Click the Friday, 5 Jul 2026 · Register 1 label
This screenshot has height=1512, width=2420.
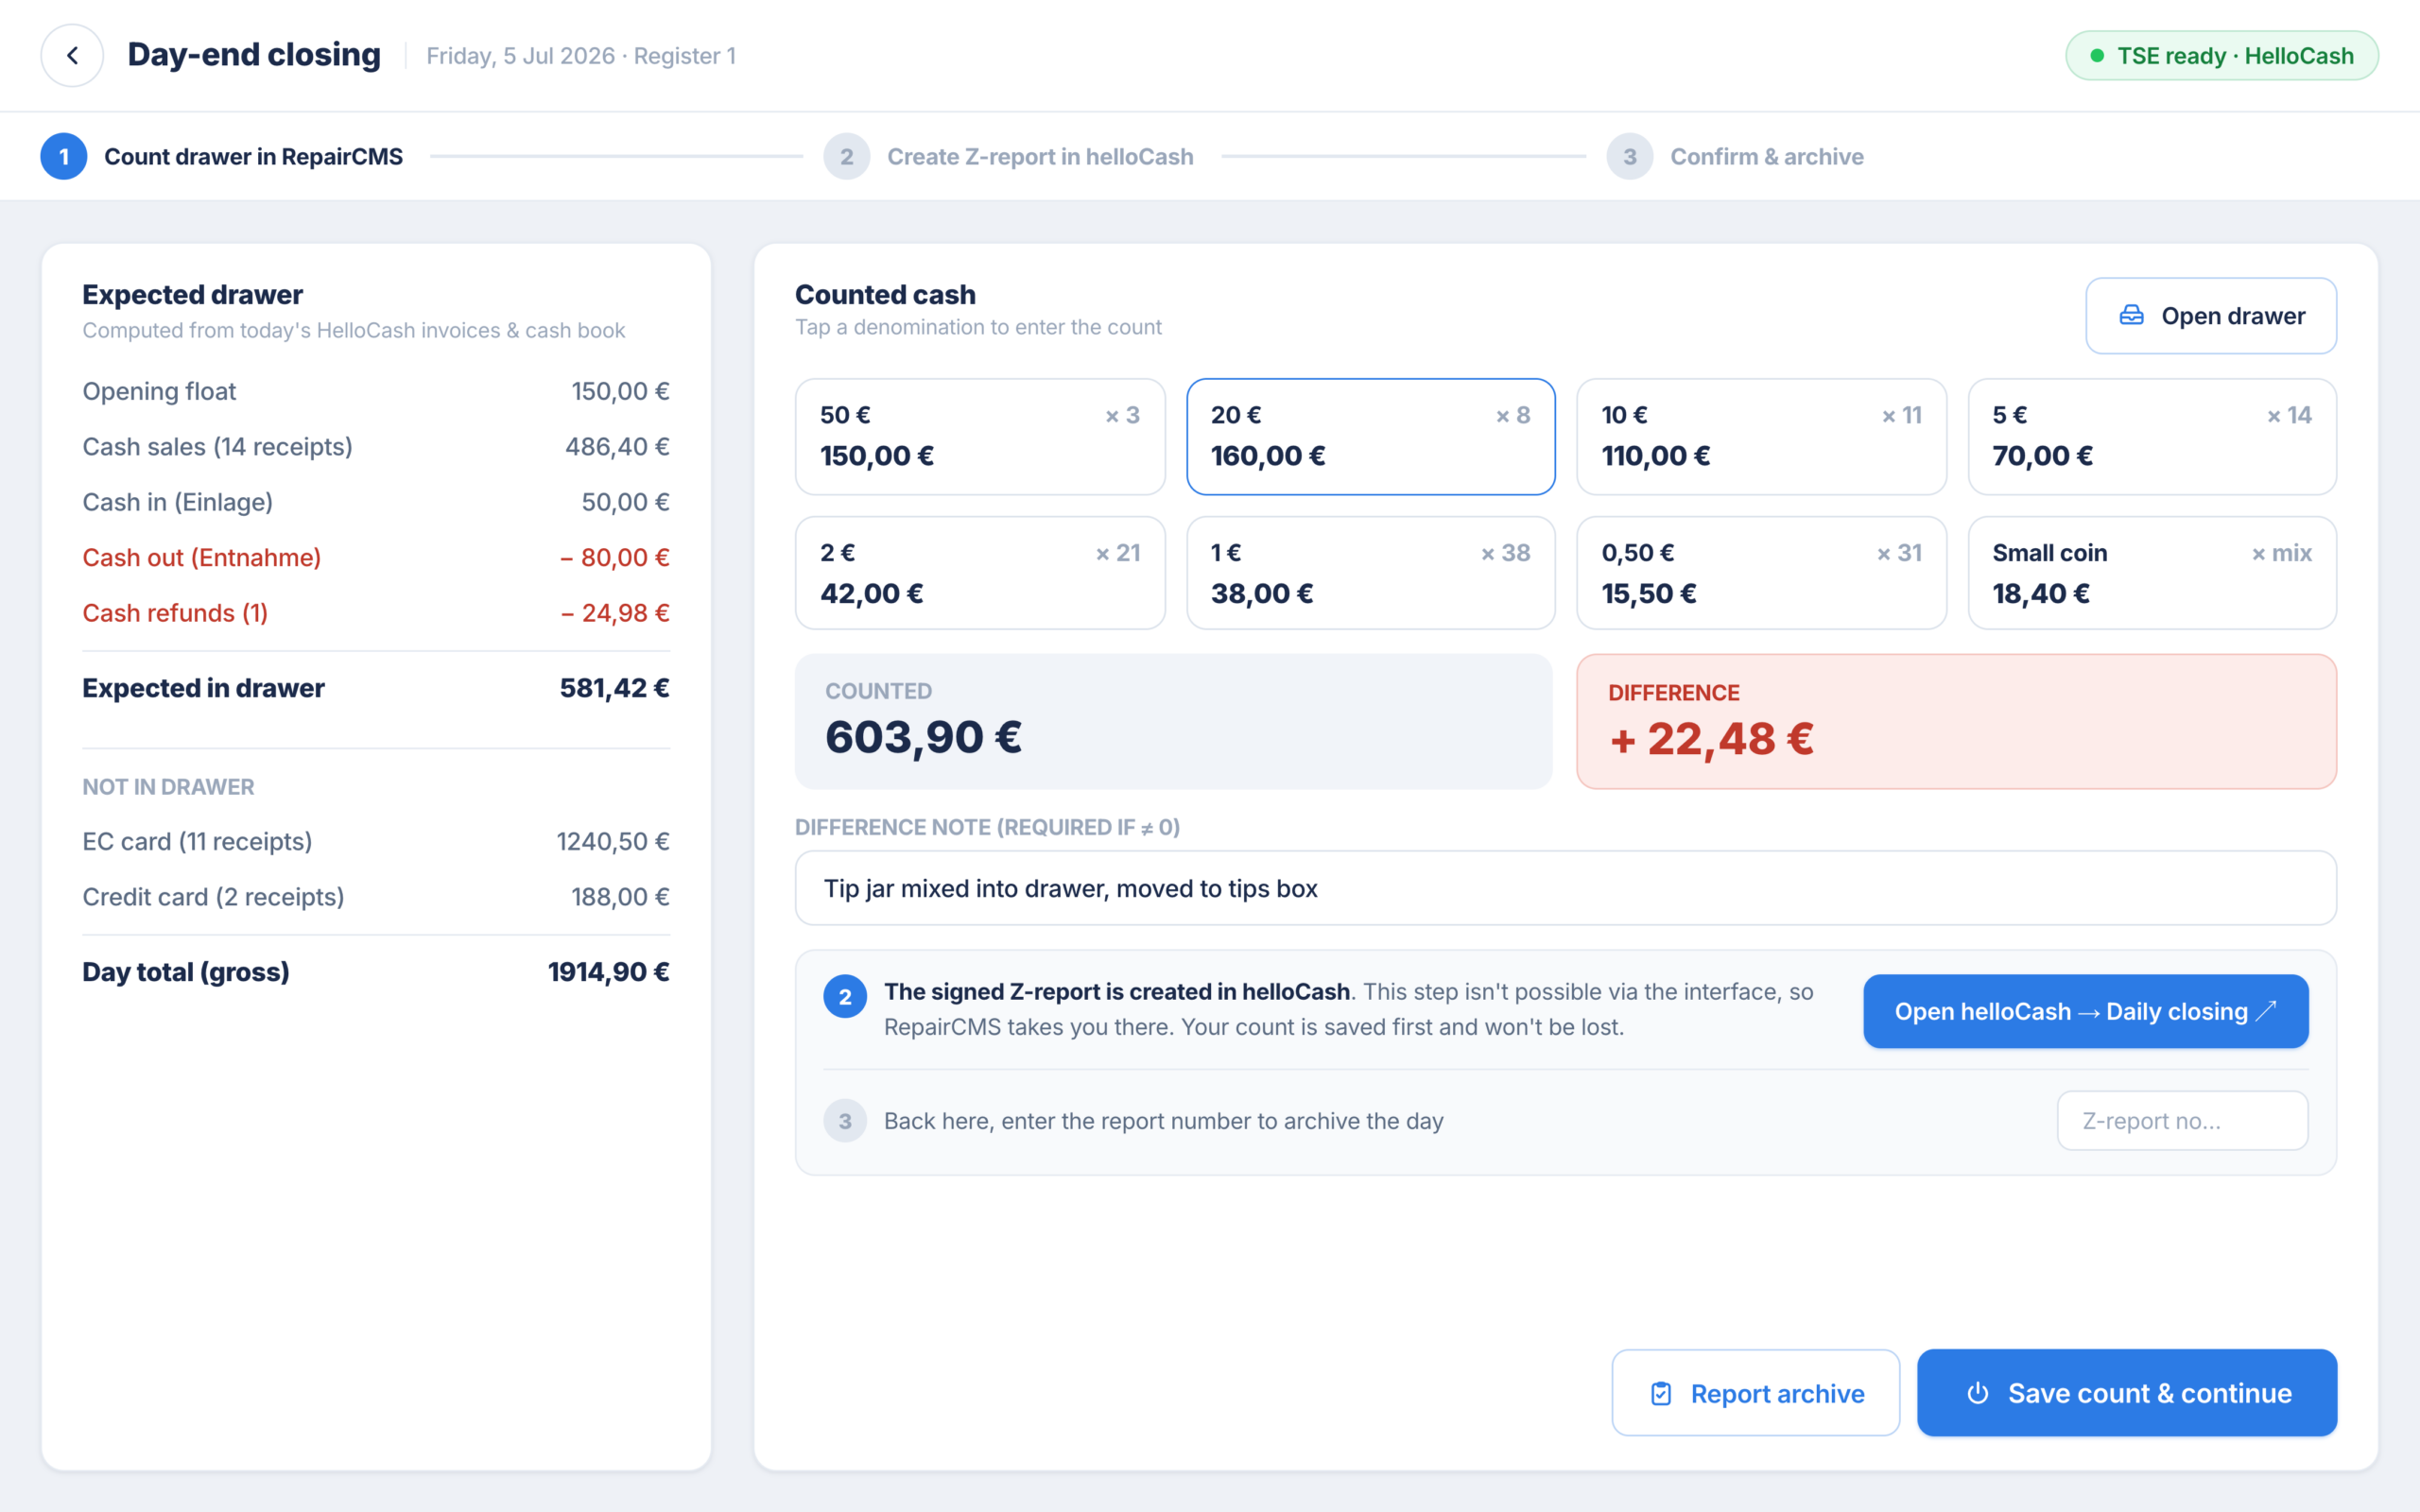pos(581,56)
